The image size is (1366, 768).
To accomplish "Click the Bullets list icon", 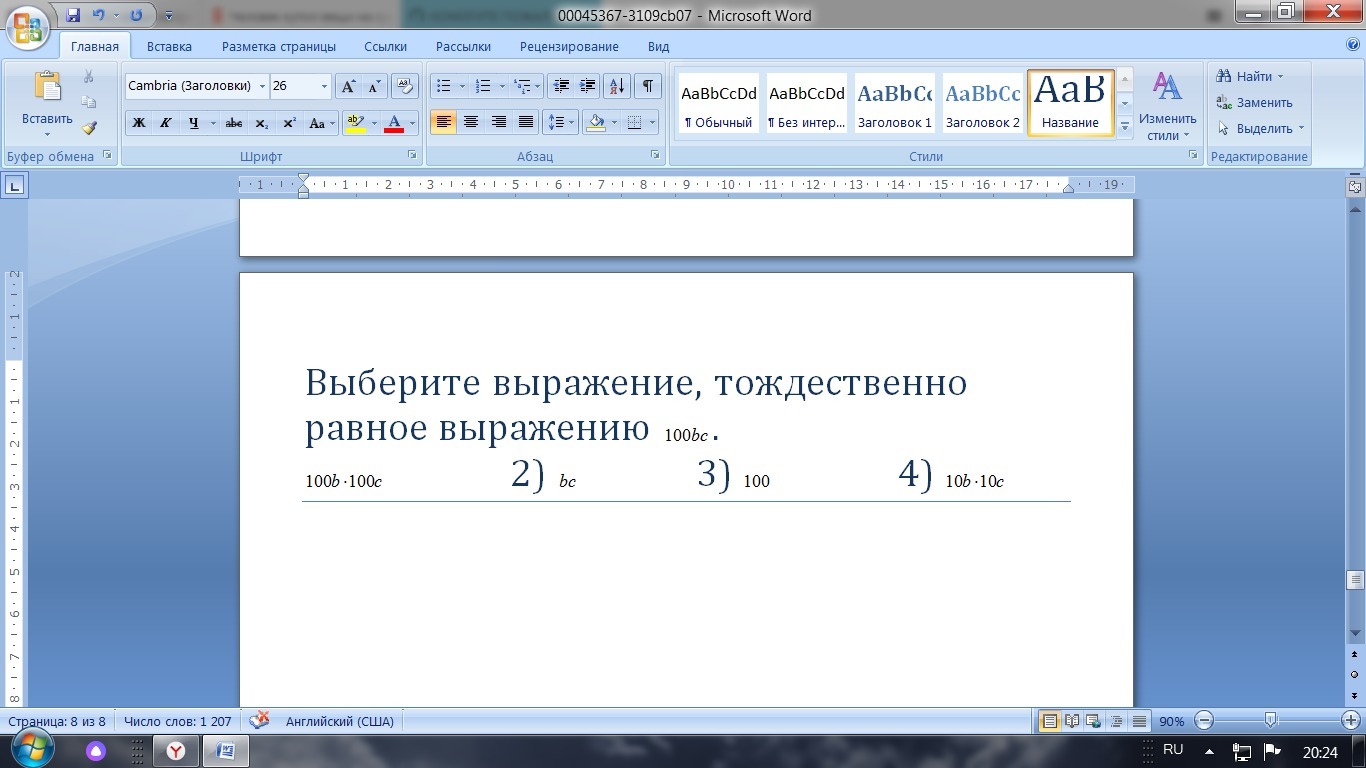I will 445,86.
